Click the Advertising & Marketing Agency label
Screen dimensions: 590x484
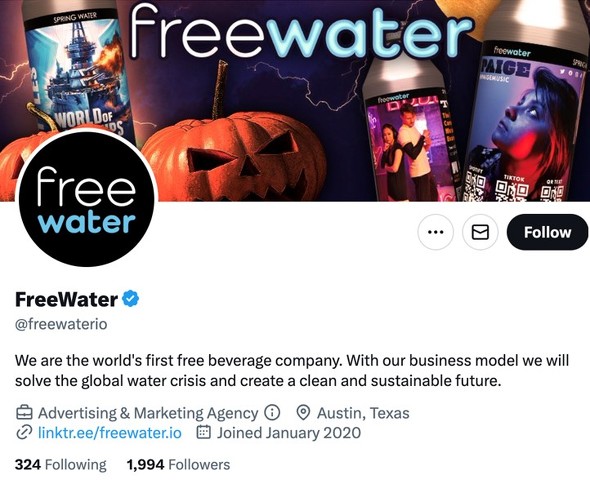[x=148, y=413]
